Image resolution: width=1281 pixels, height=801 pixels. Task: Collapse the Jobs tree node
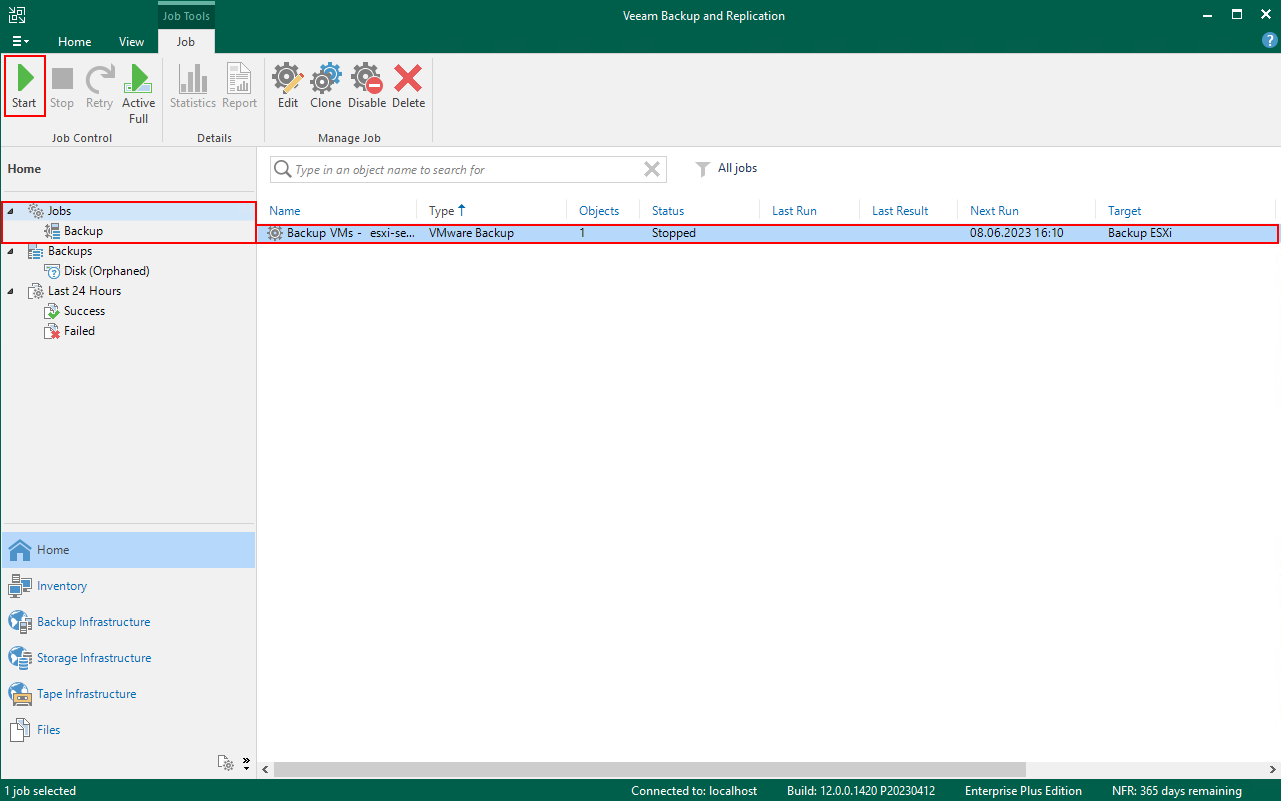tap(10, 211)
